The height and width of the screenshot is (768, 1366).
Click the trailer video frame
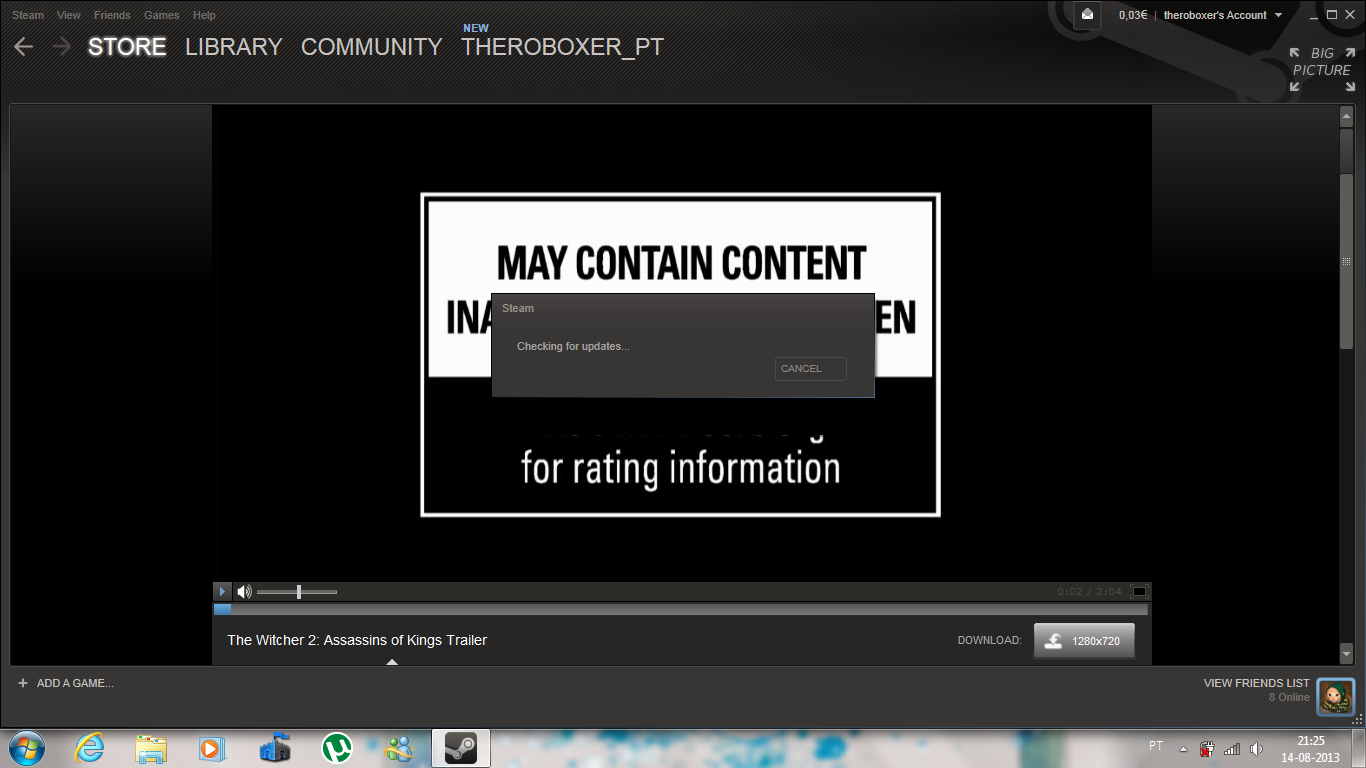click(681, 343)
